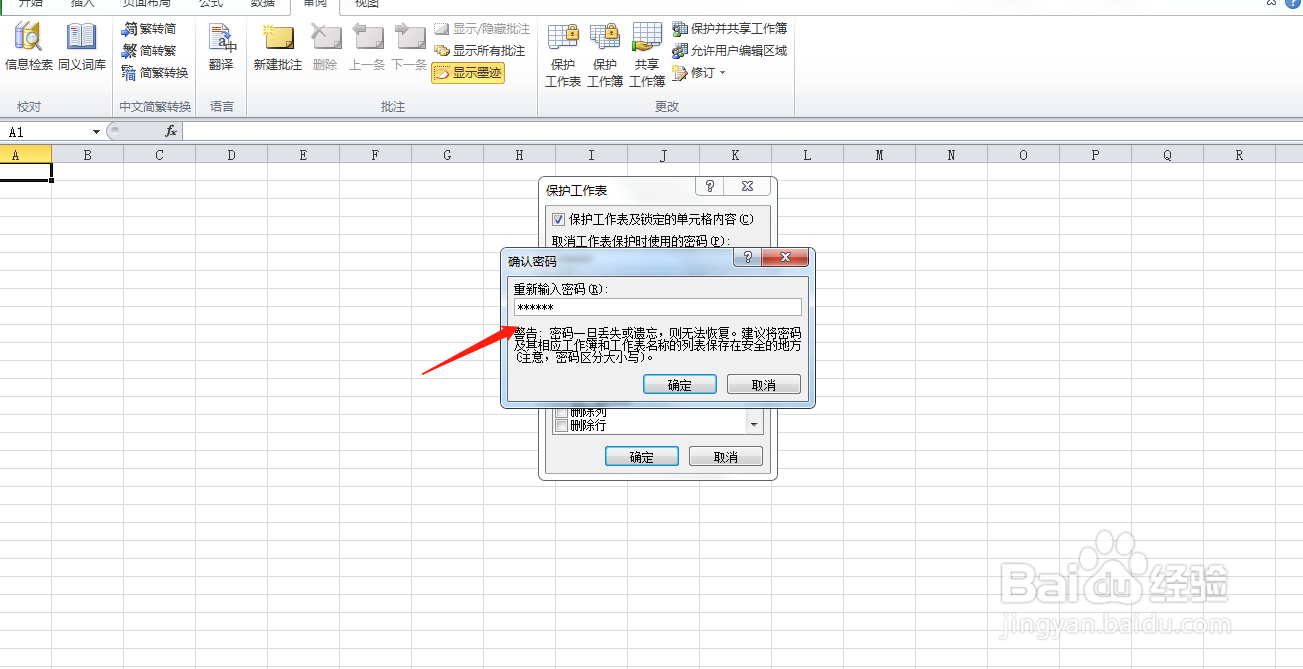Click 取消 in Protect Sheet dialog
The width and height of the screenshot is (1303, 669).
[x=726, y=457]
